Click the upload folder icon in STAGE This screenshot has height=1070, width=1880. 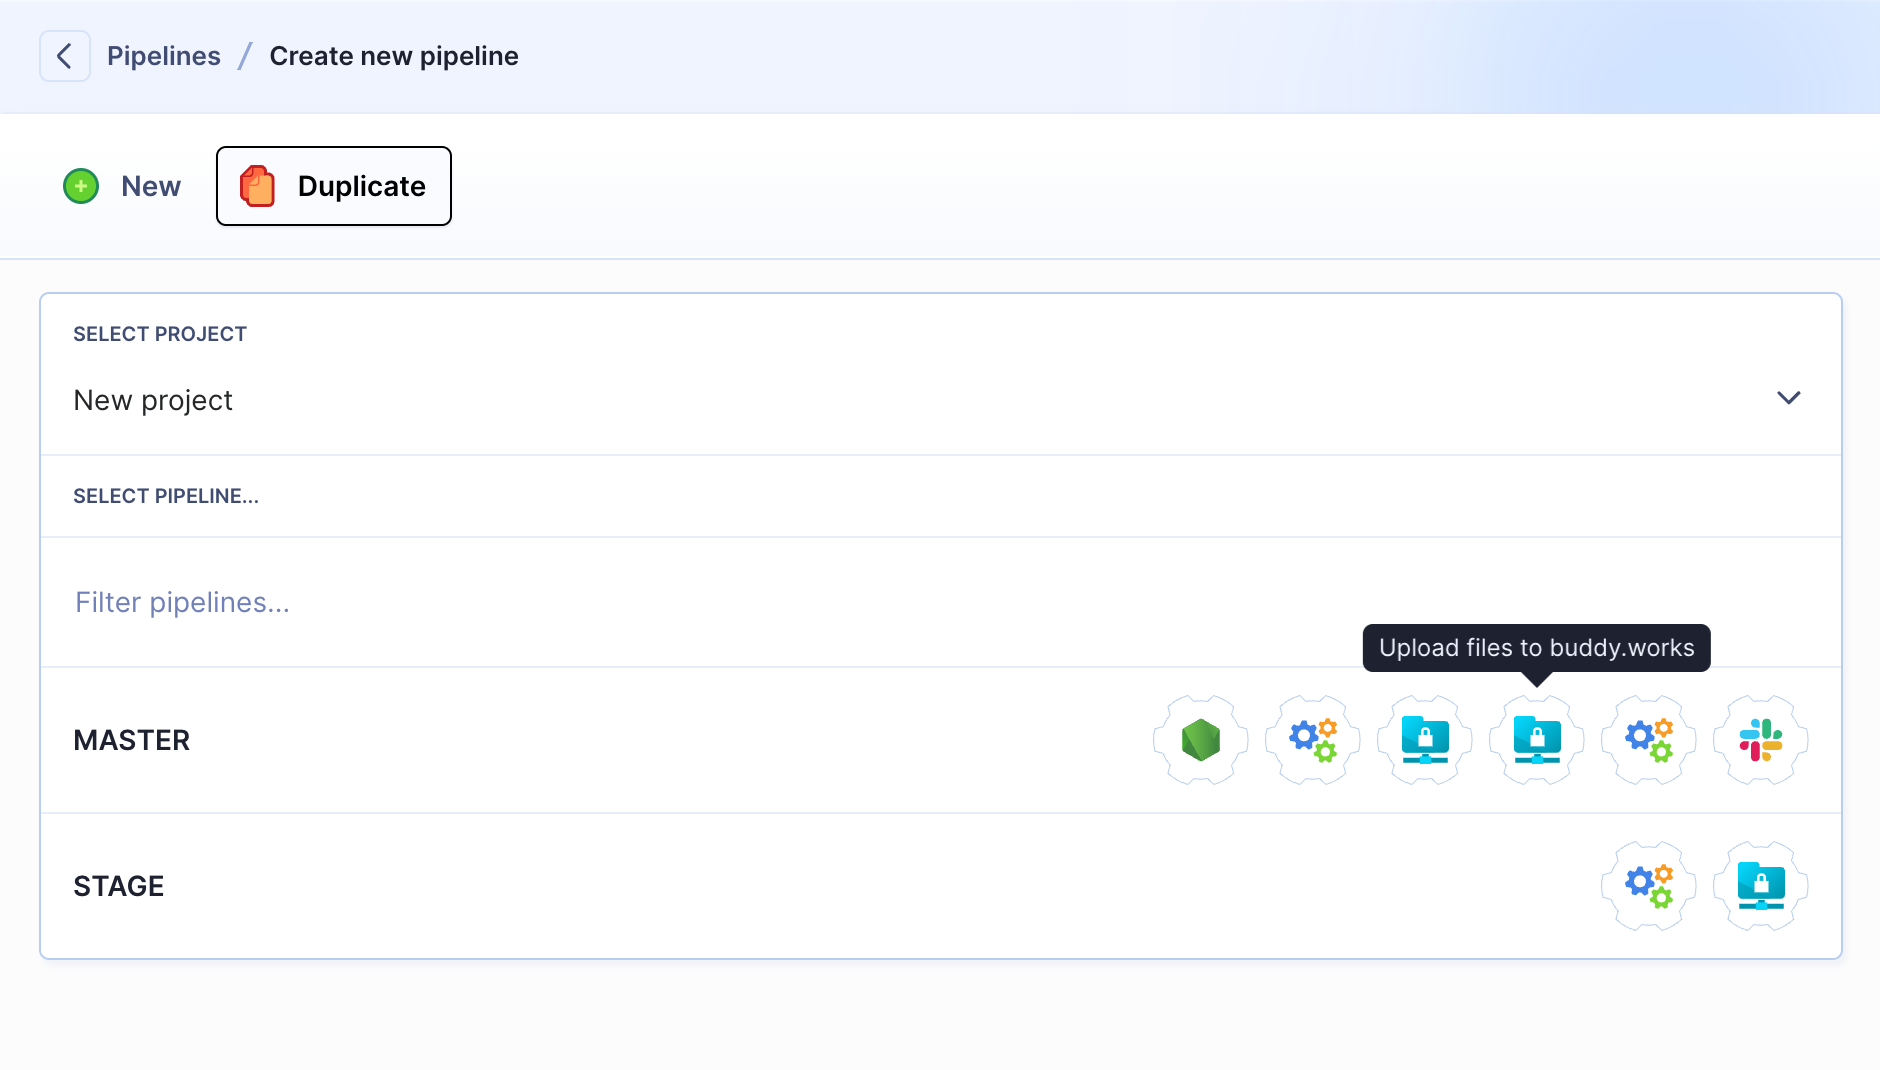1761,886
